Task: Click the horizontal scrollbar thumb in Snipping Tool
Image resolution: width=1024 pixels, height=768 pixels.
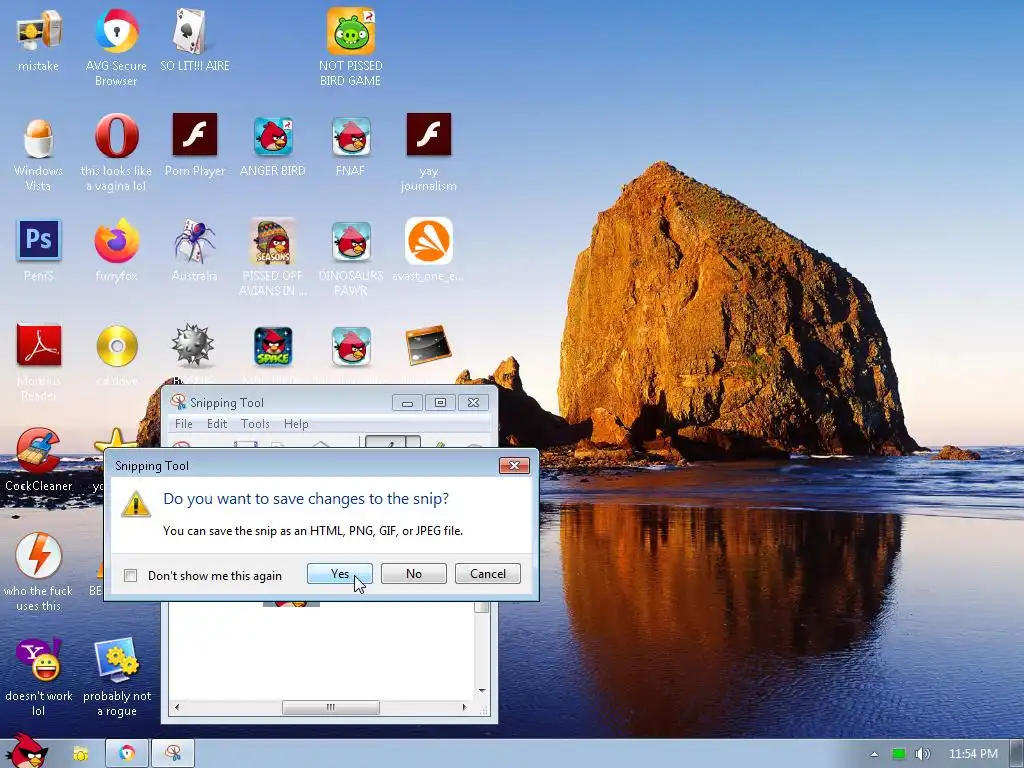Action: click(x=330, y=707)
